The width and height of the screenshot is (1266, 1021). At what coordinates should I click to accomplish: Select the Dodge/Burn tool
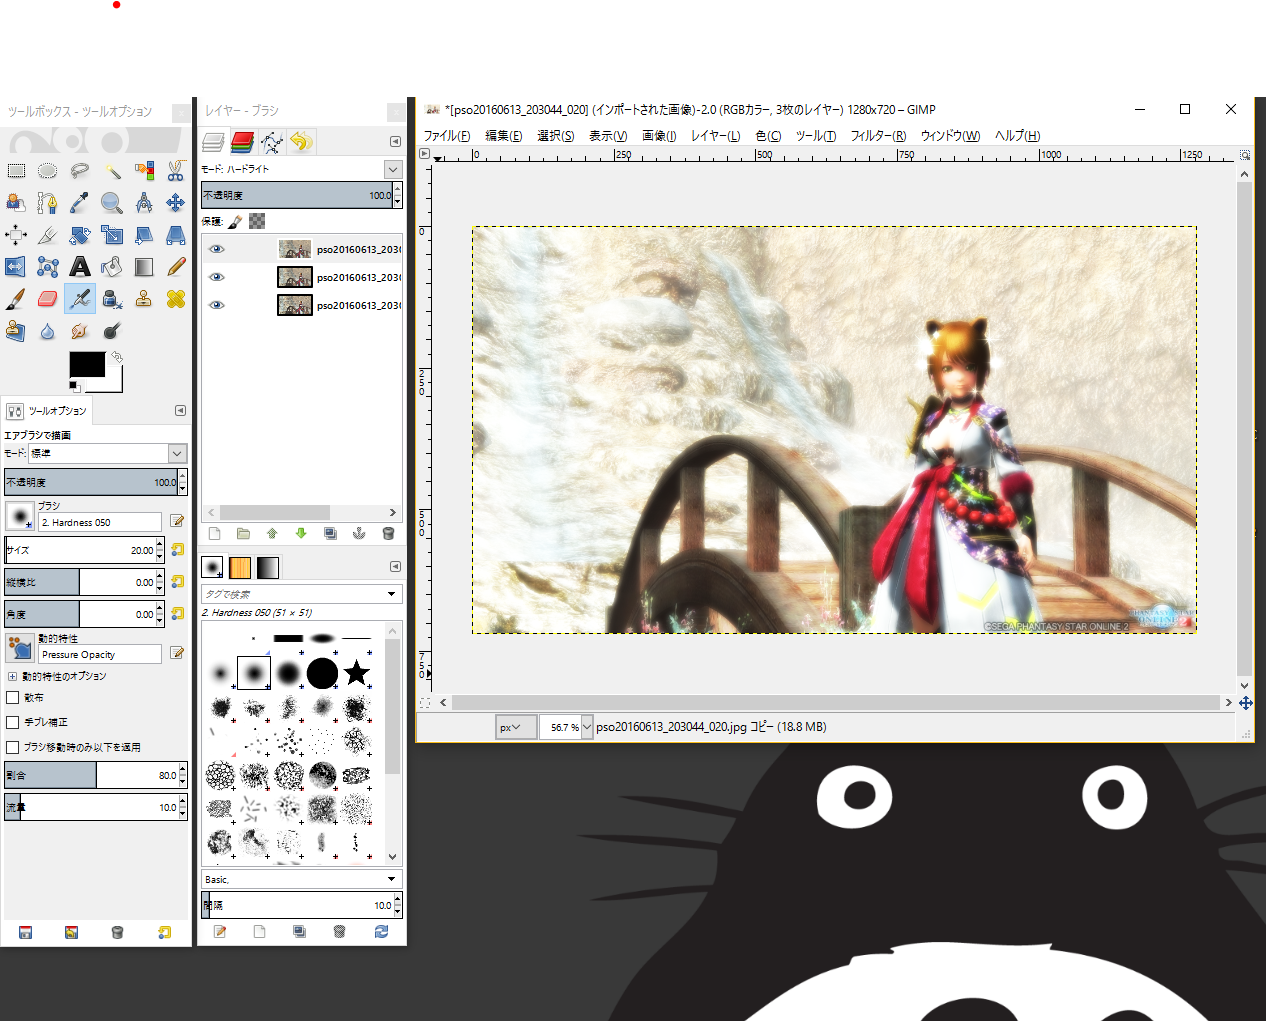[112, 331]
